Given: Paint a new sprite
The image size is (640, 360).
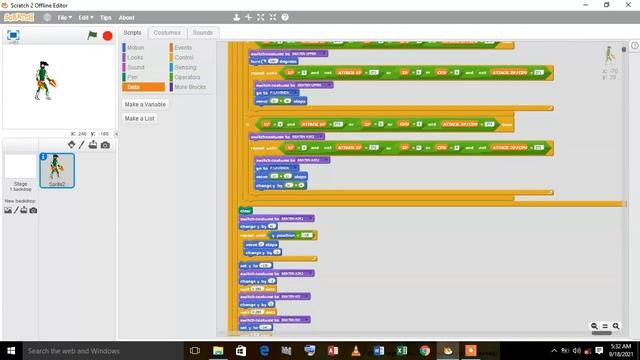Looking at the screenshot, I should coord(82,144).
